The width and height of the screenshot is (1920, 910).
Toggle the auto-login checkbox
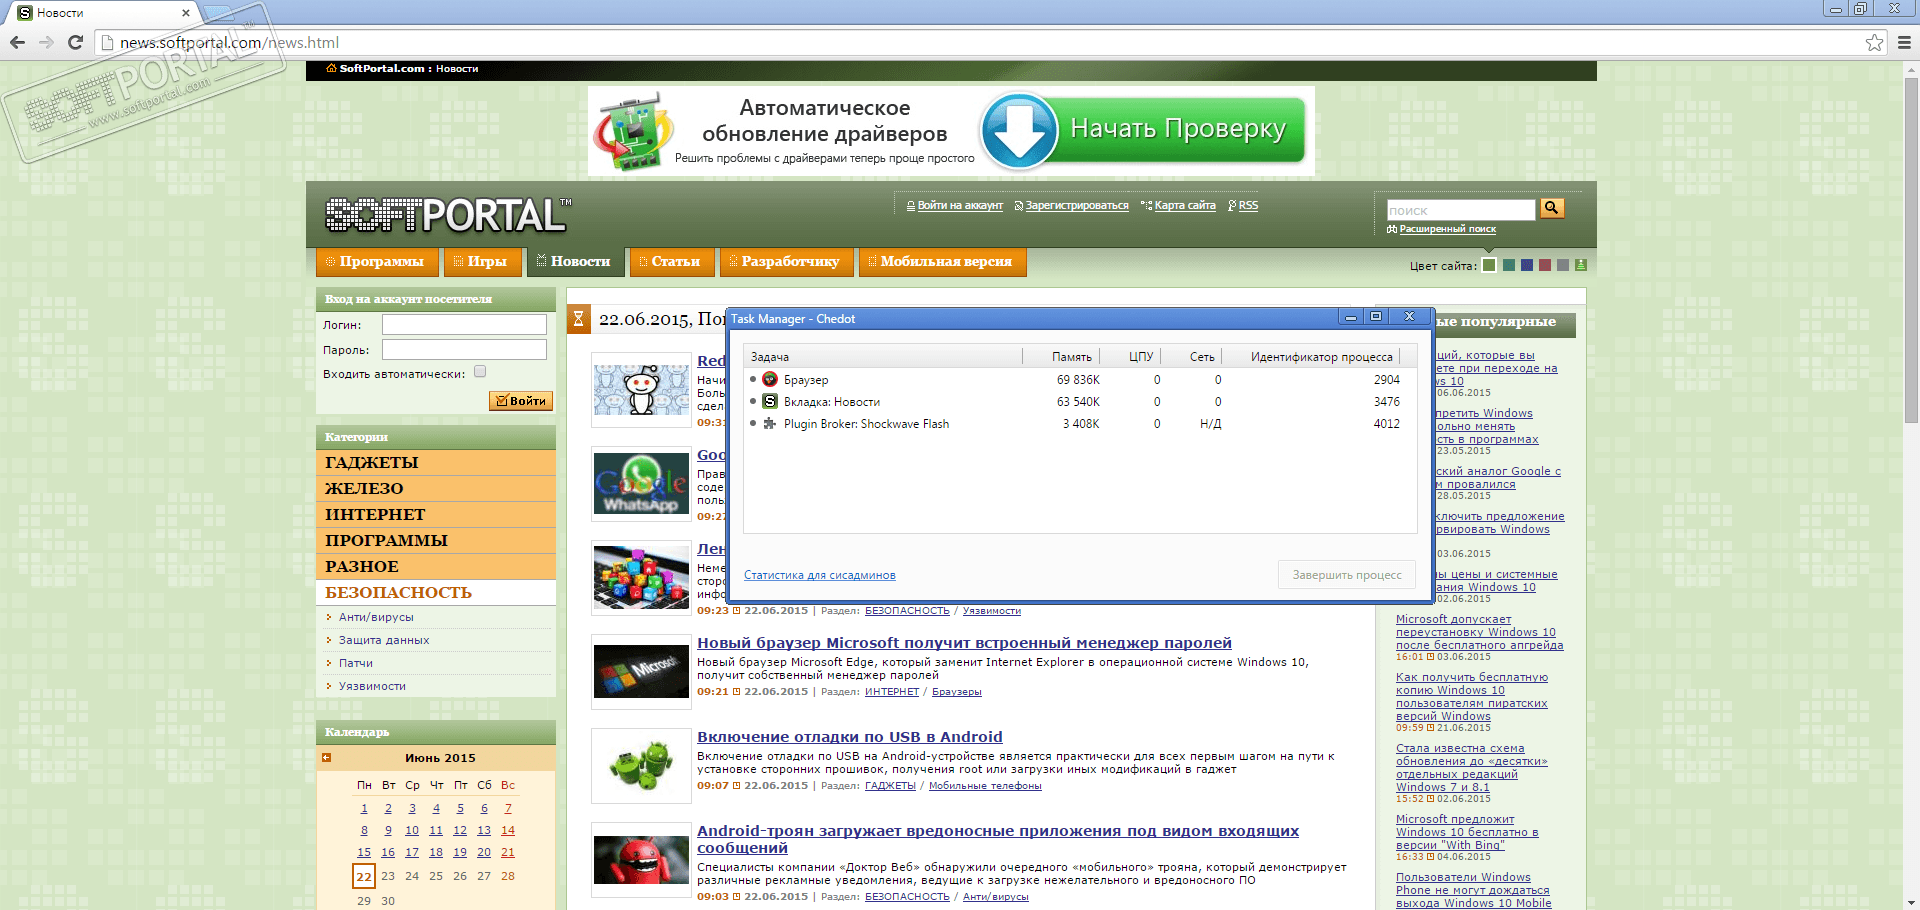[x=480, y=372]
